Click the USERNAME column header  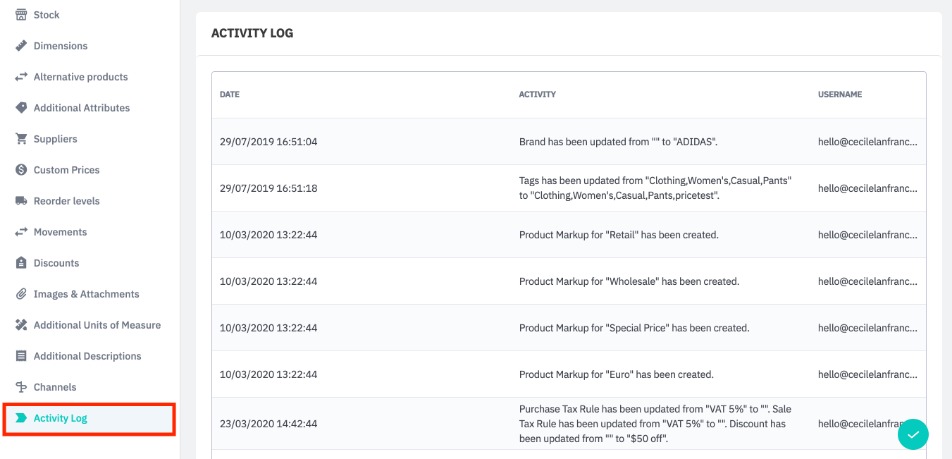click(x=840, y=95)
